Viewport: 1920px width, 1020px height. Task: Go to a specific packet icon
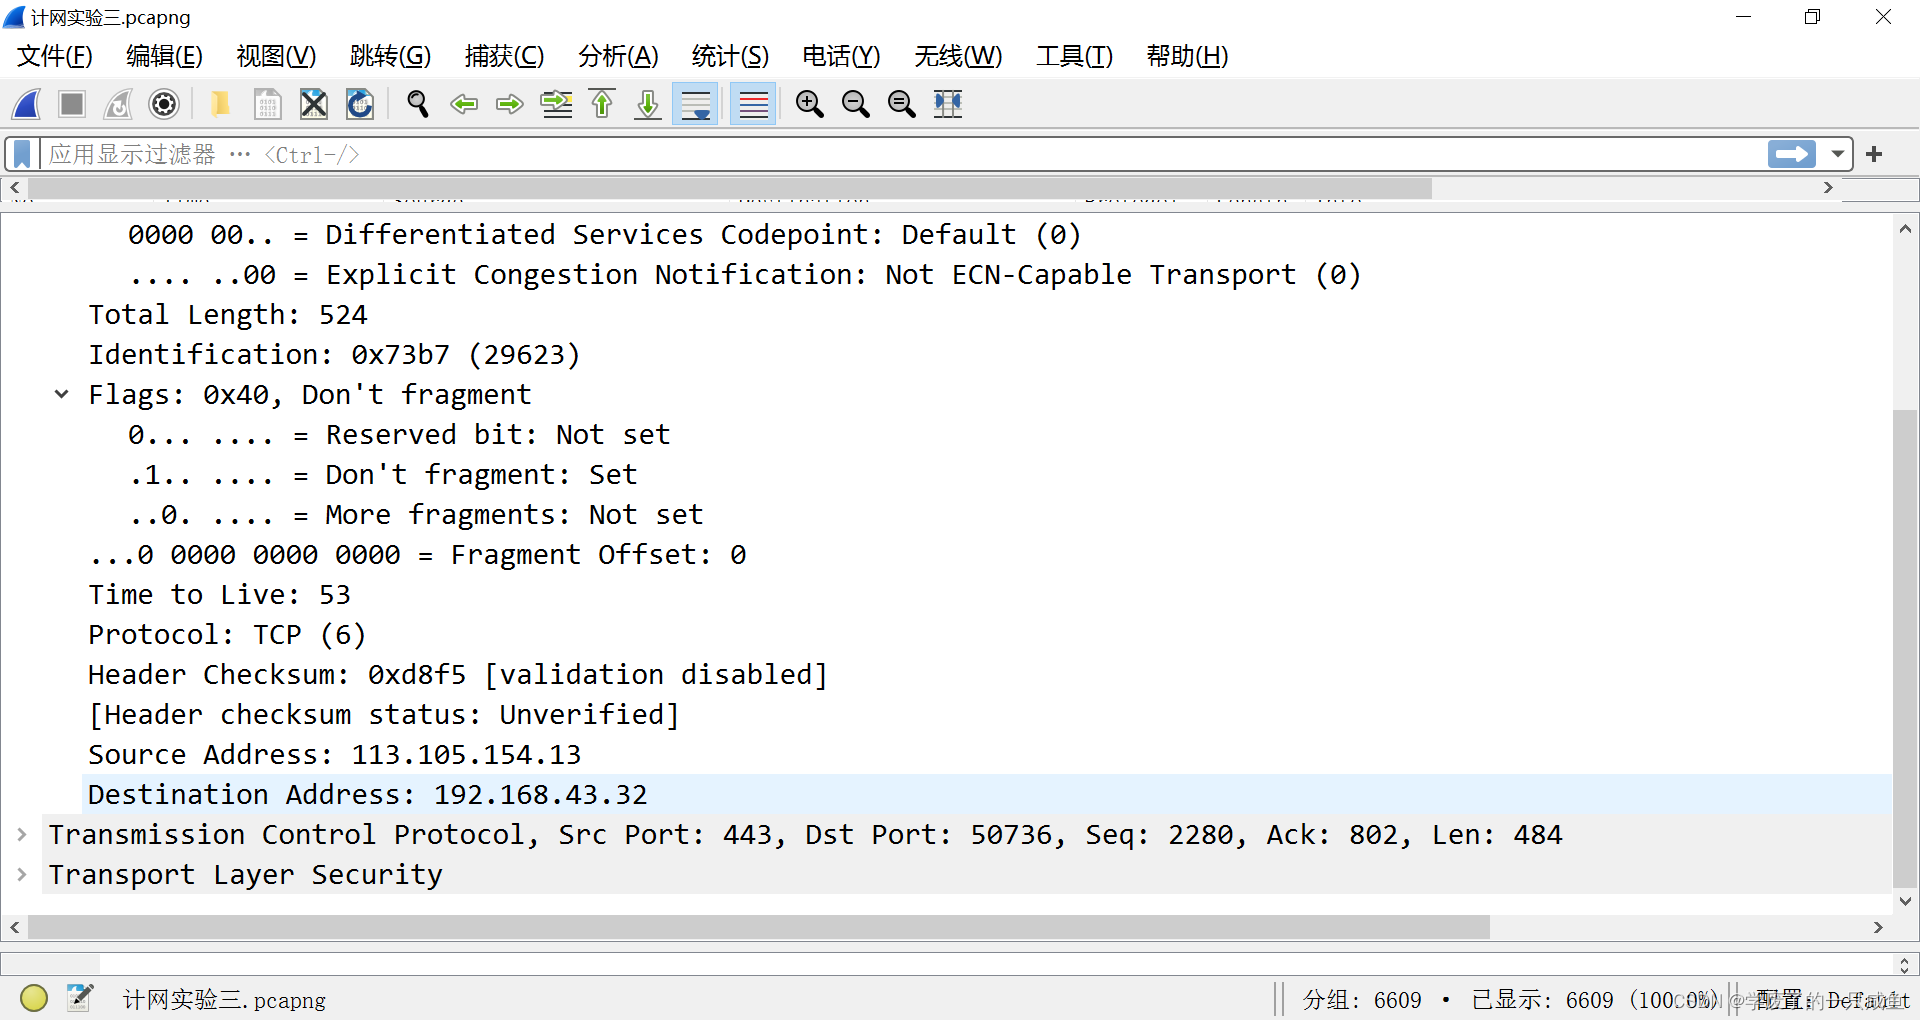[x=557, y=104]
